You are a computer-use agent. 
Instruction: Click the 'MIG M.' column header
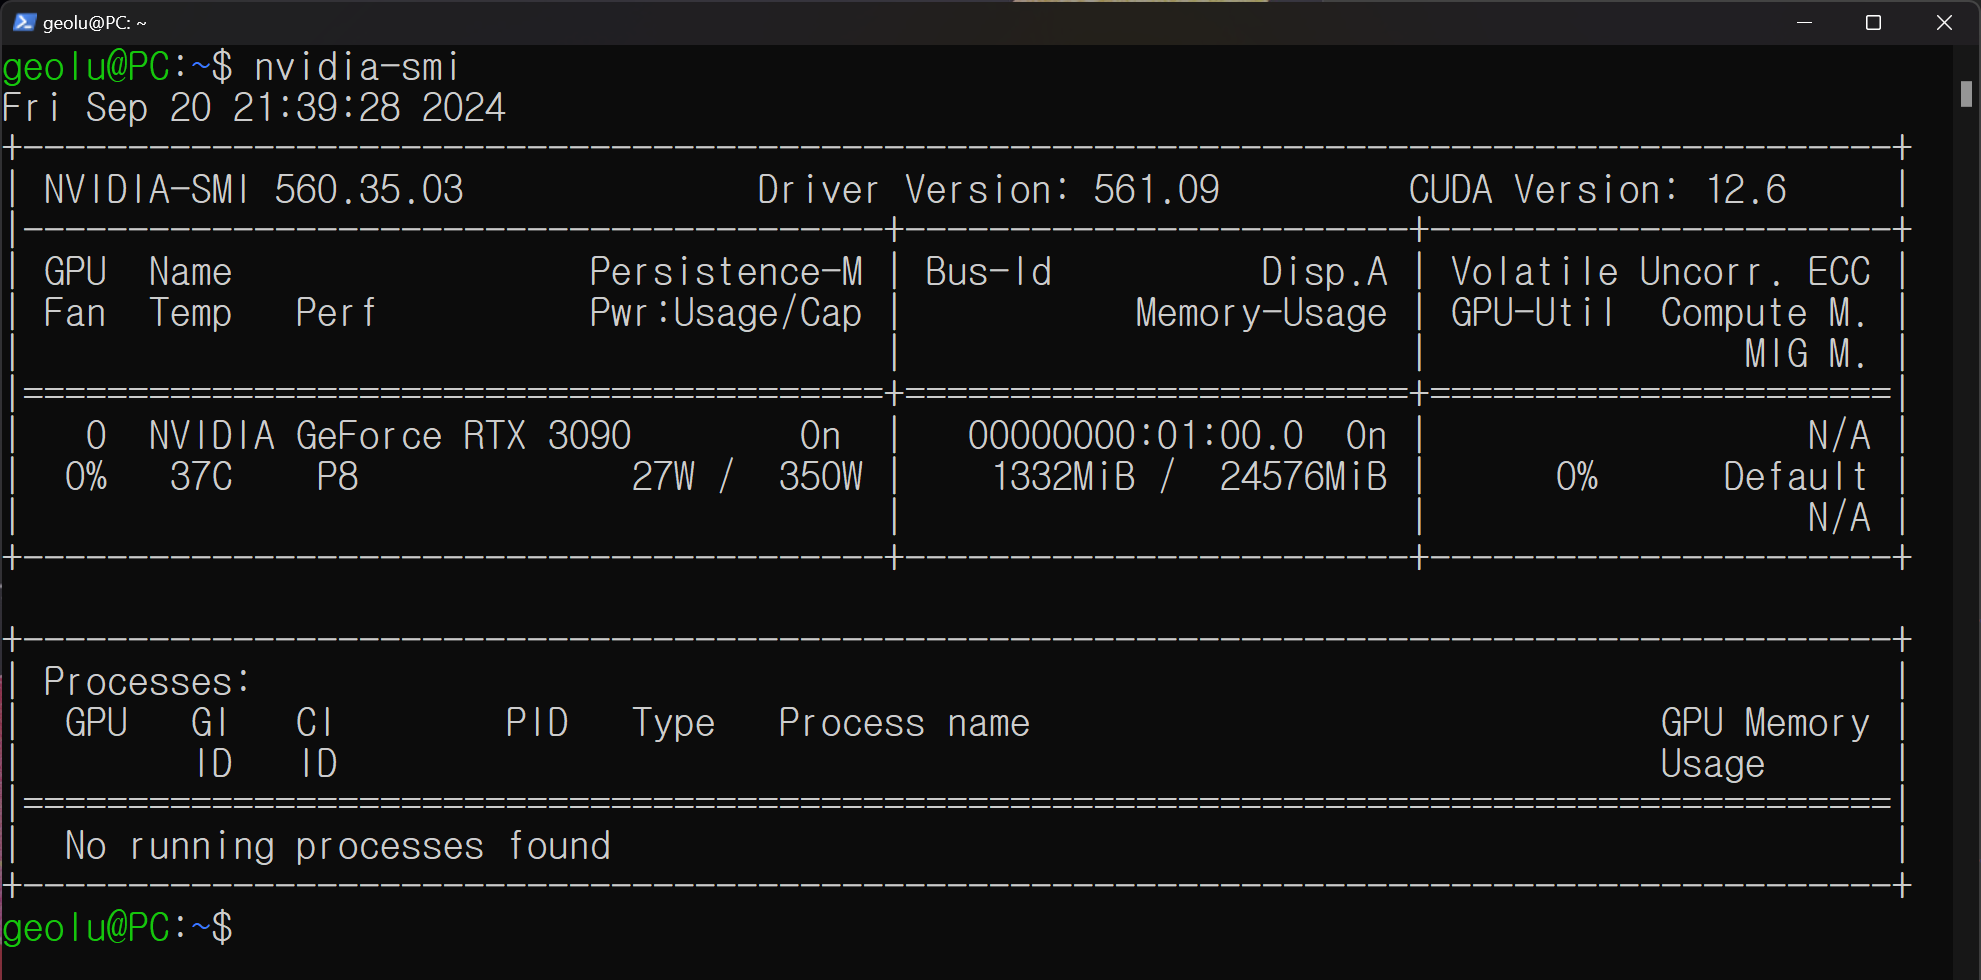click(x=1807, y=354)
